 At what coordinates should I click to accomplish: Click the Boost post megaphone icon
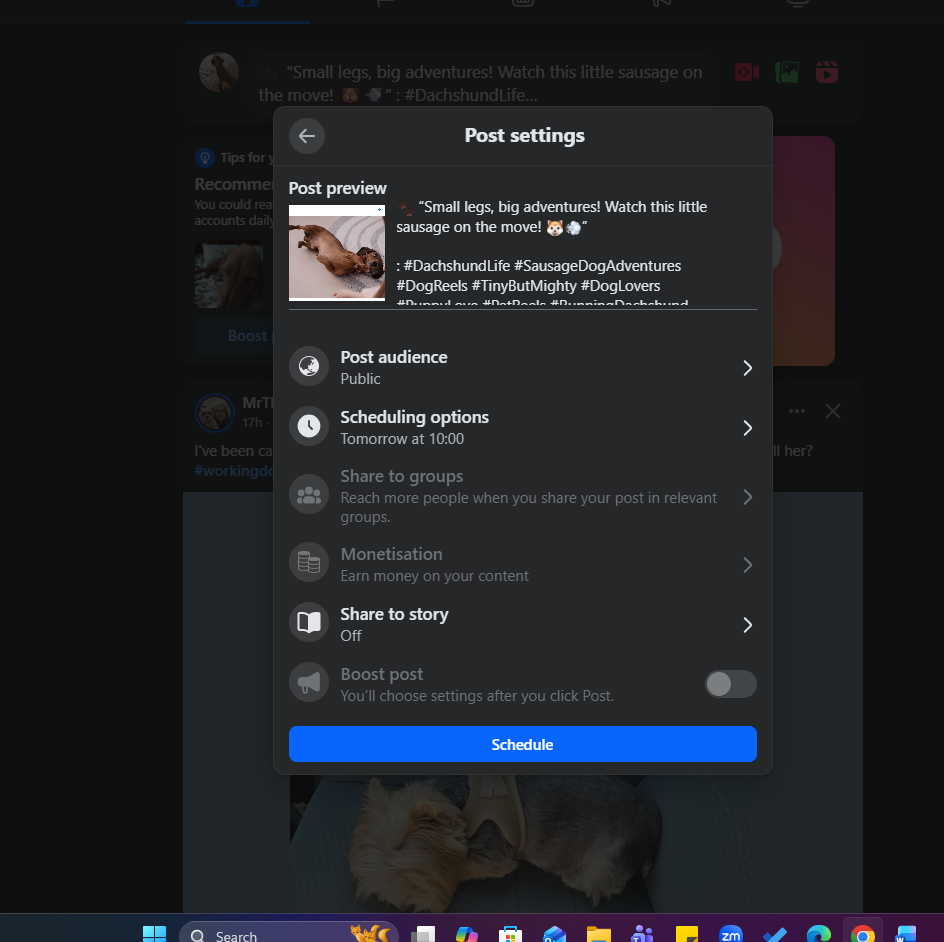pyautogui.click(x=309, y=683)
